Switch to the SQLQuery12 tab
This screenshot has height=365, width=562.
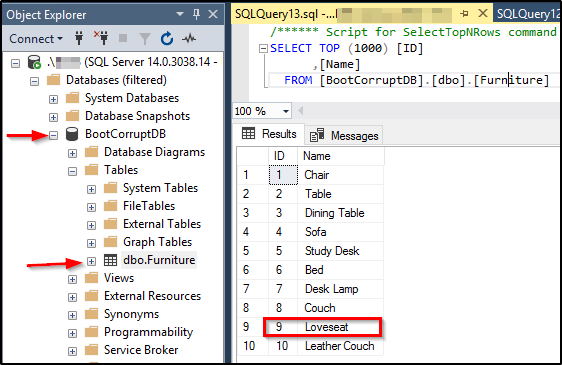[x=527, y=14]
